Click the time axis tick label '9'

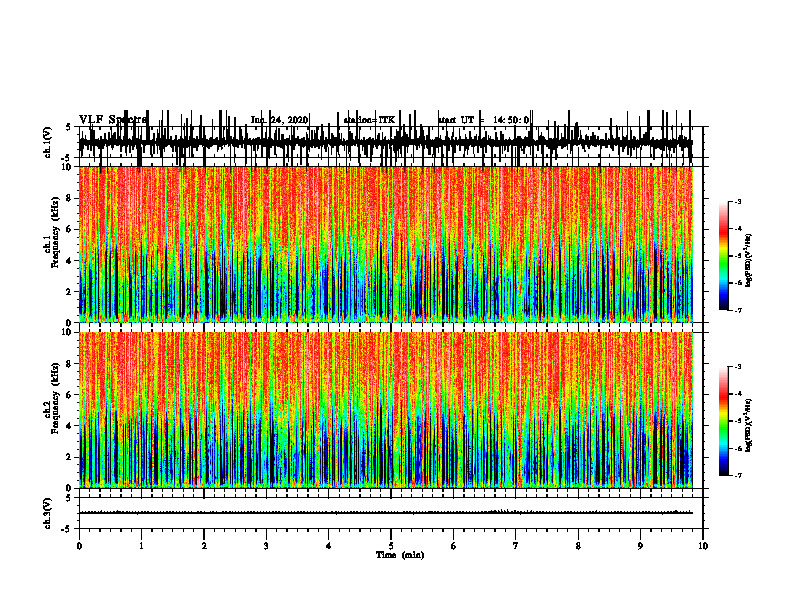click(x=640, y=546)
